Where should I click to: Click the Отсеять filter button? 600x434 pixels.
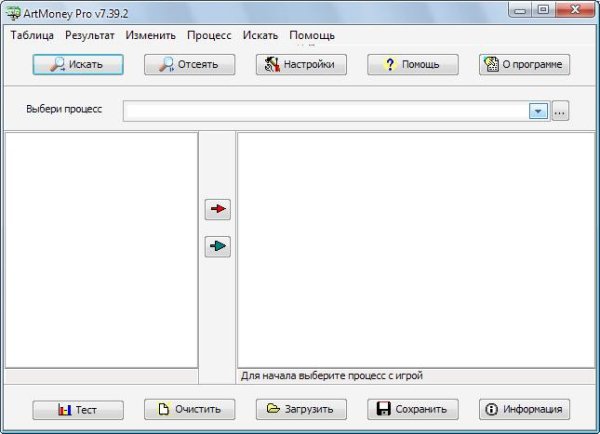pos(189,64)
